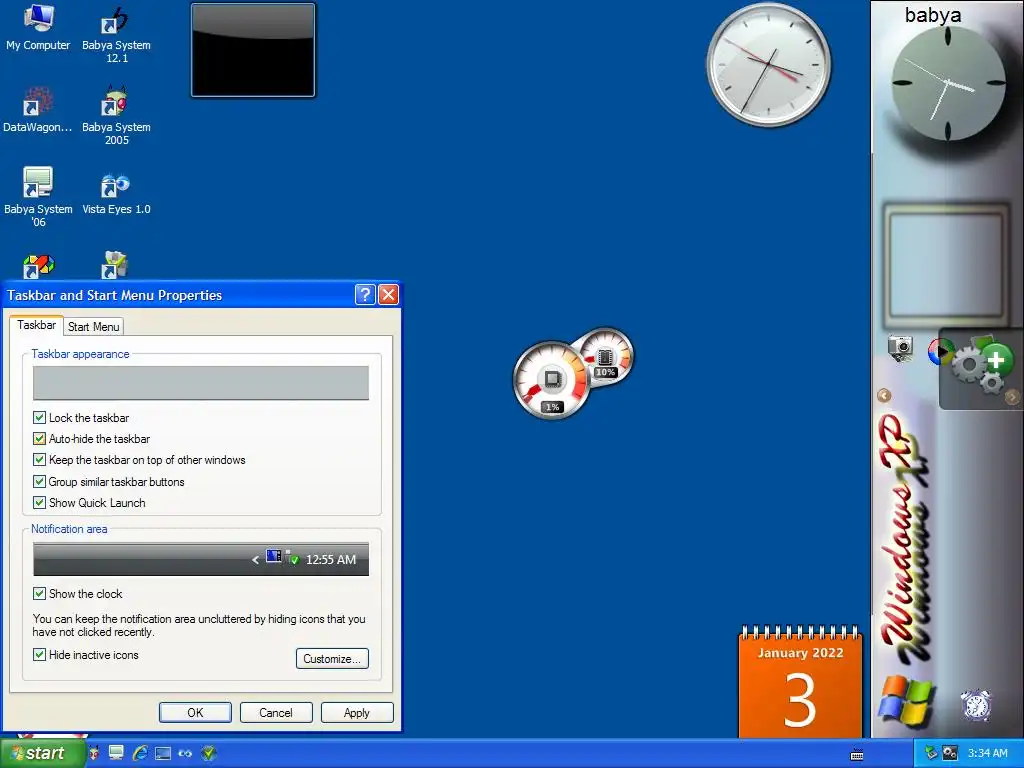This screenshot has height=768, width=1024.
Task: Click the gears icon in system tray
Action: tap(950, 753)
